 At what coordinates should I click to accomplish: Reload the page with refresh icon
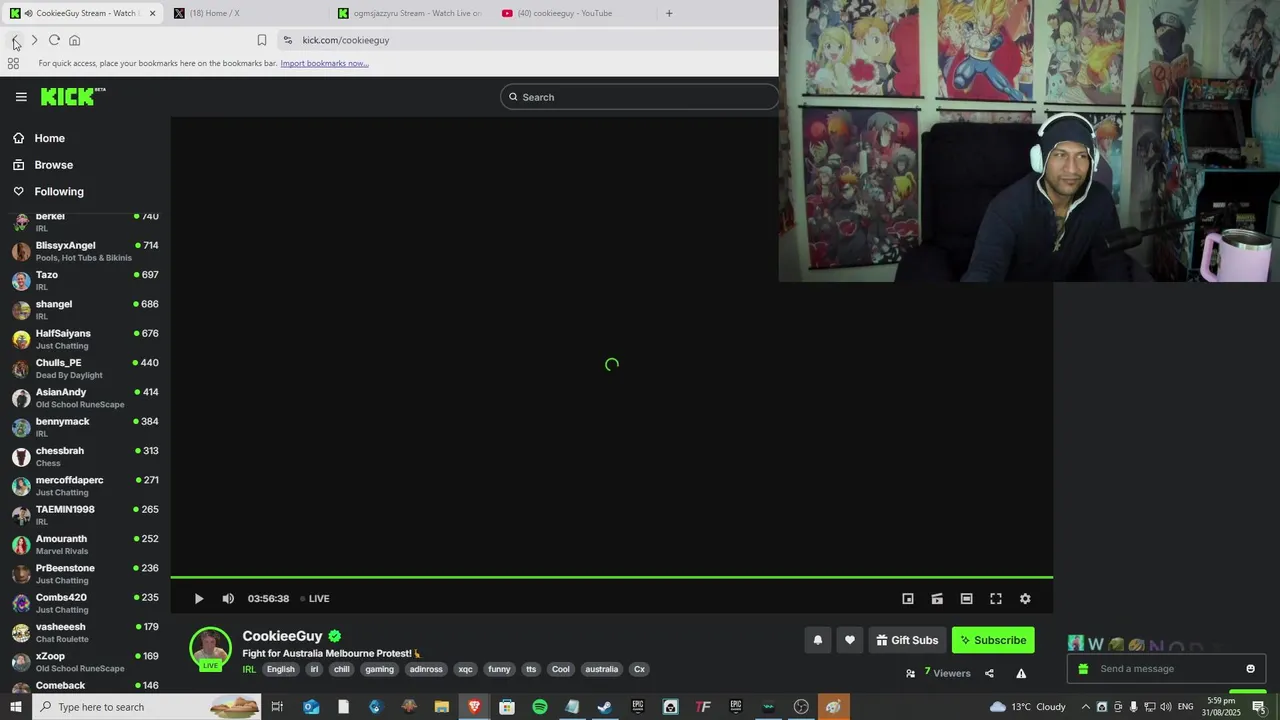point(54,40)
